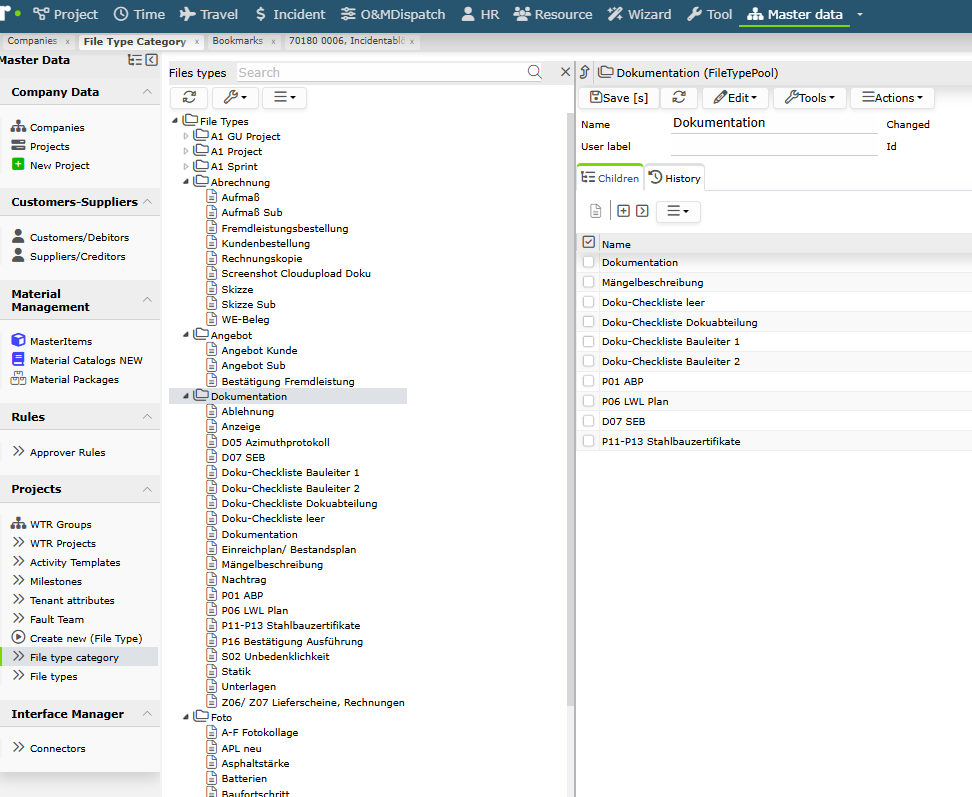Check the P11-P13 Stahlbauzertifikate checkbox
This screenshot has height=797, width=972.
588,441
